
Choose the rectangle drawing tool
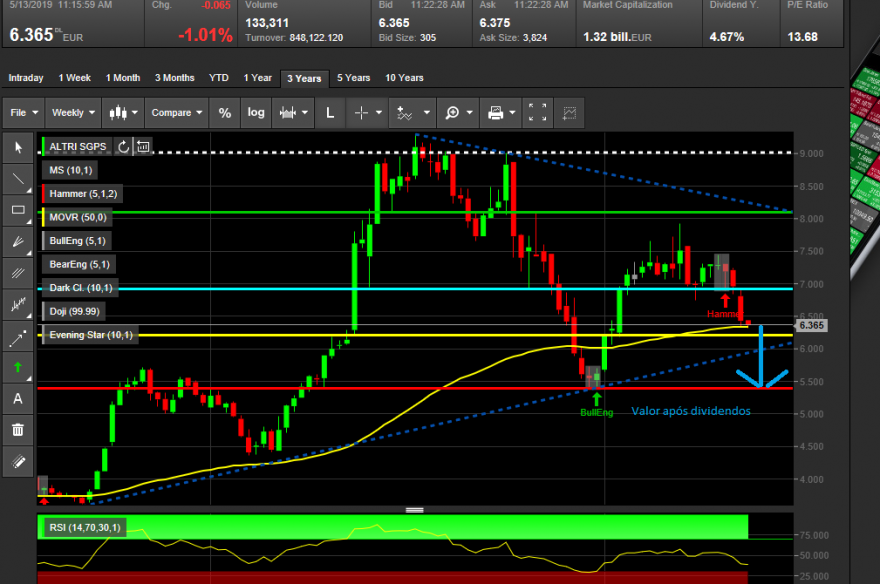point(18,210)
